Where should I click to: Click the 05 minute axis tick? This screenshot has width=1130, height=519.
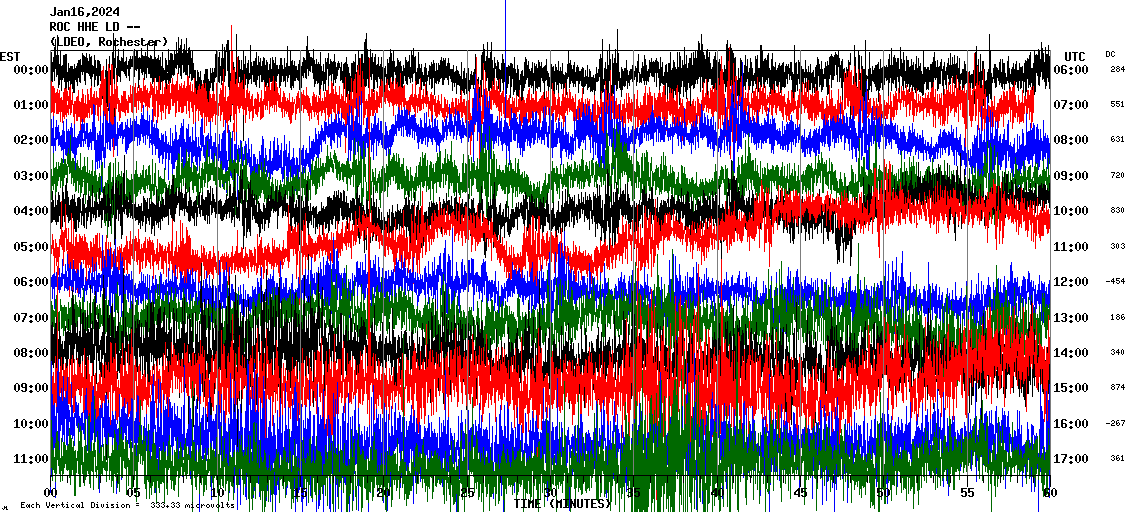(x=134, y=493)
